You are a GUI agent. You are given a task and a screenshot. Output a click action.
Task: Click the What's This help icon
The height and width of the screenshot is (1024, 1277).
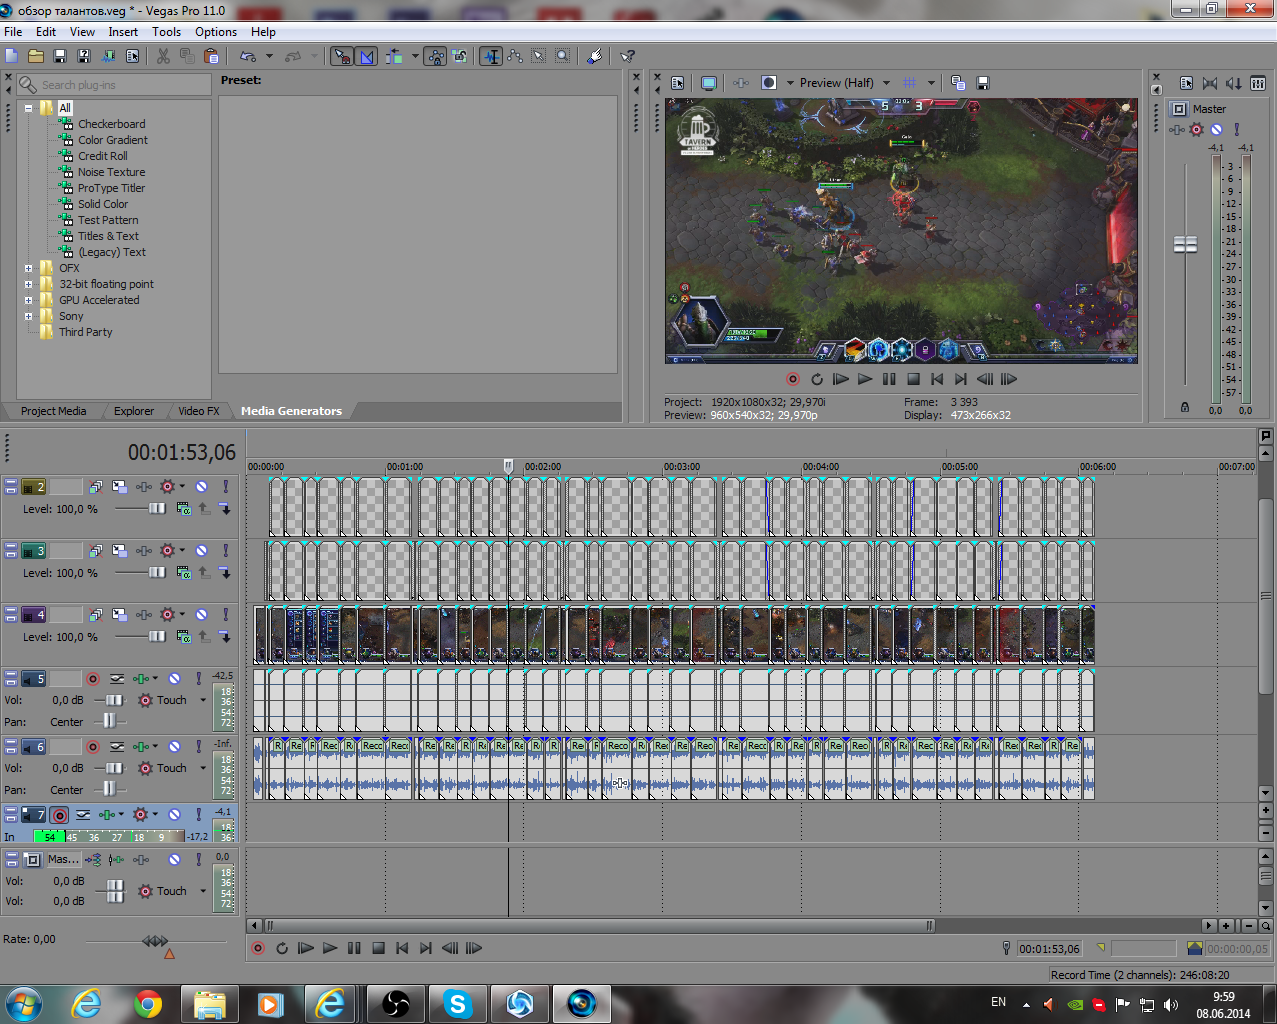[x=627, y=56]
